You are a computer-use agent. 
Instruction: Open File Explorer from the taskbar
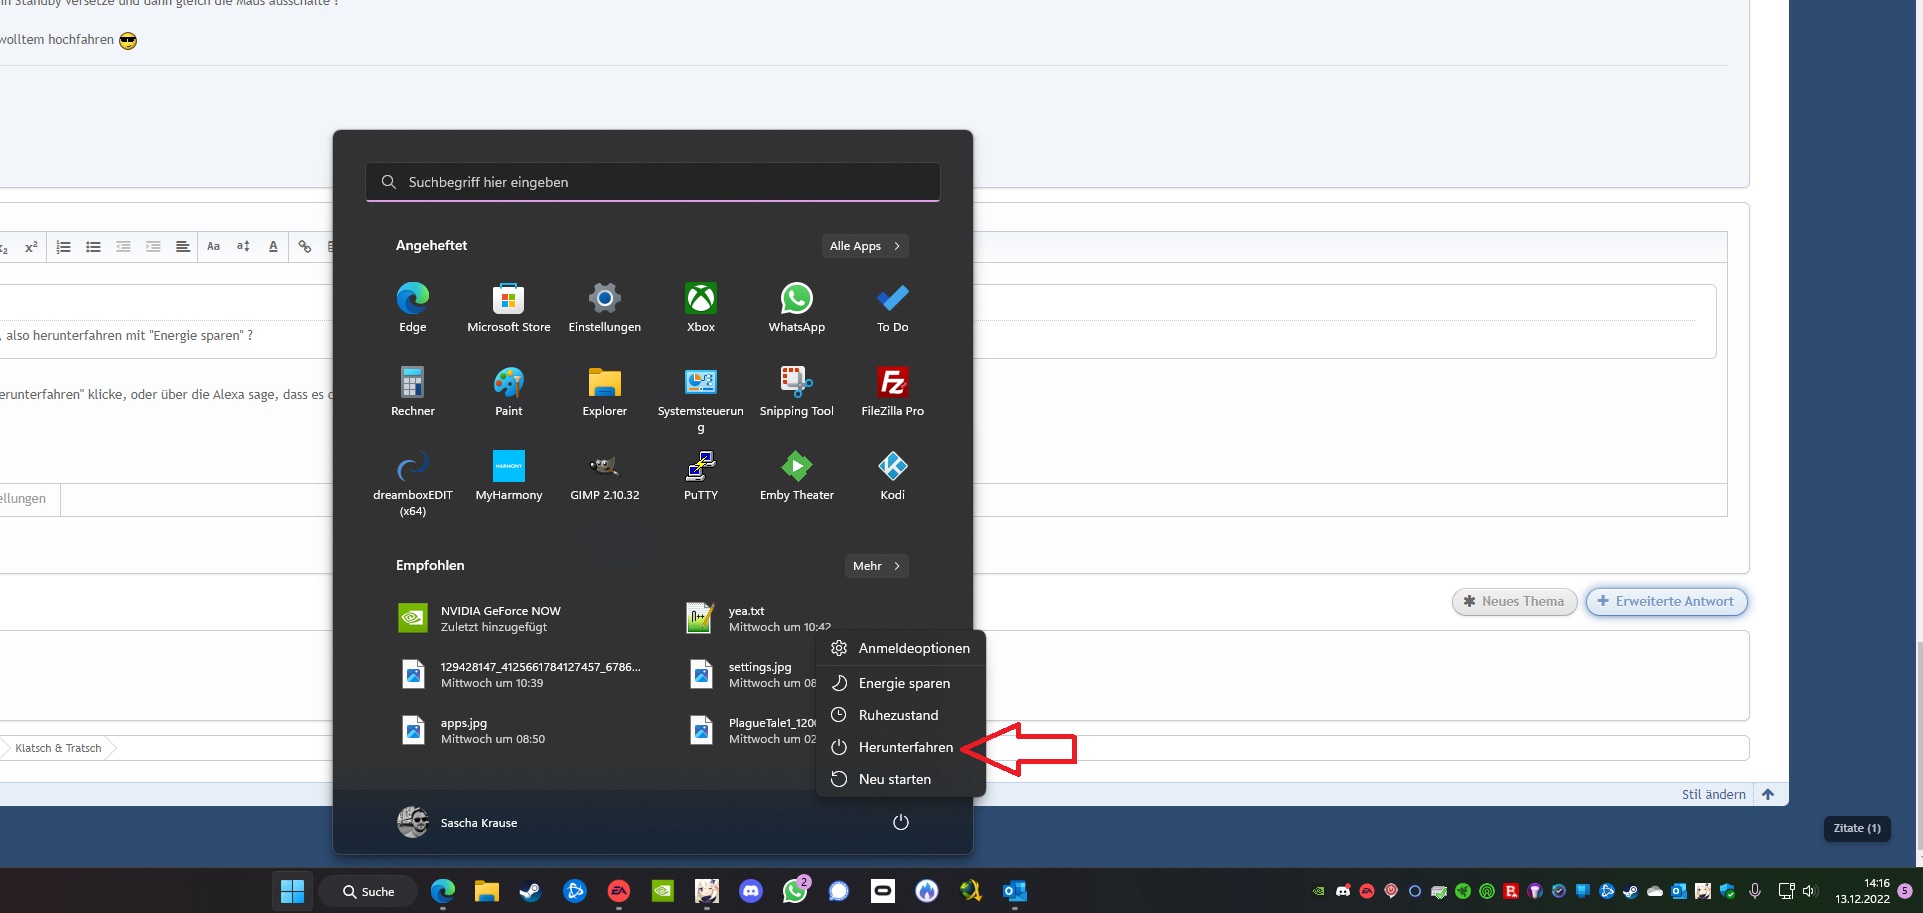click(x=486, y=891)
